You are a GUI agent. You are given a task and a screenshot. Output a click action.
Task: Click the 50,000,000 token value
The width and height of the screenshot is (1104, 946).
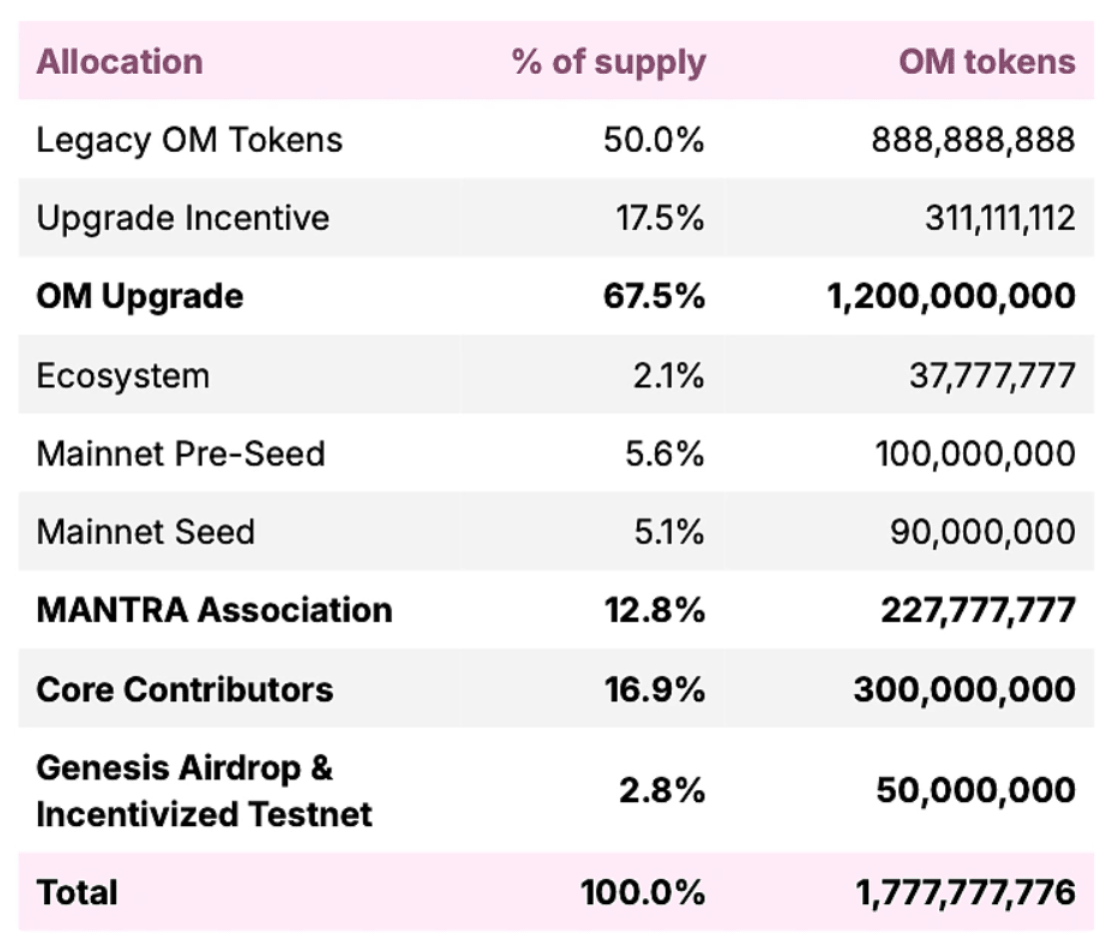(976, 791)
